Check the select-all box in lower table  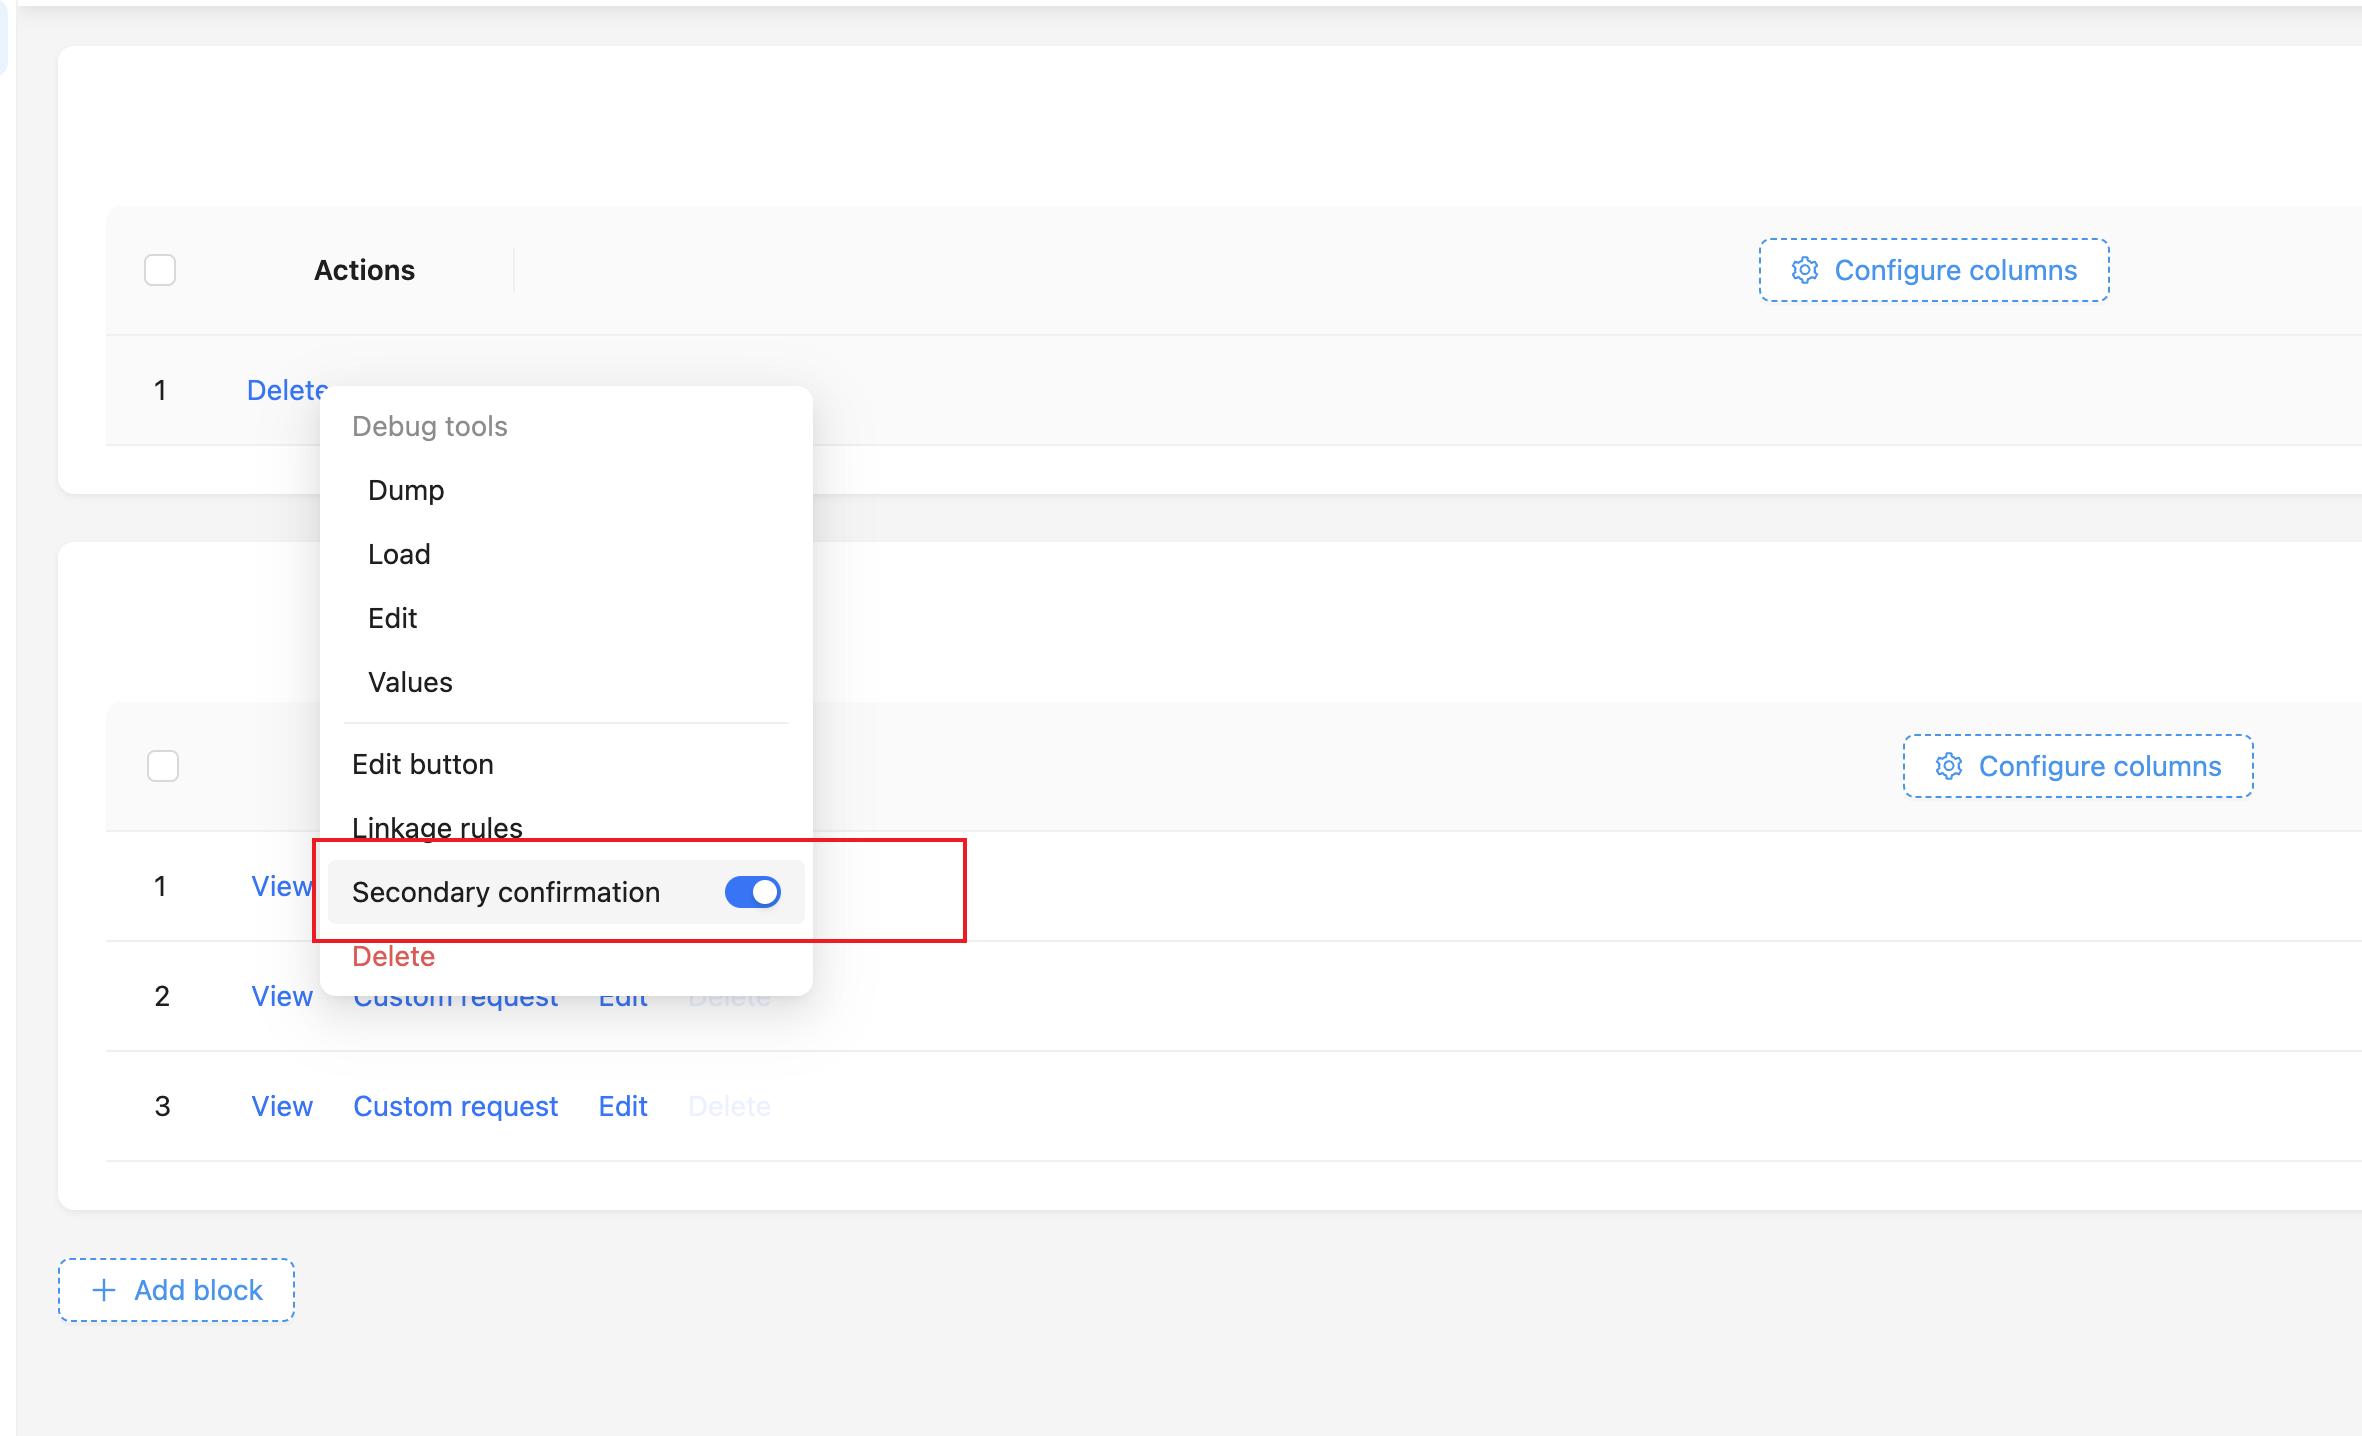click(x=163, y=766)
